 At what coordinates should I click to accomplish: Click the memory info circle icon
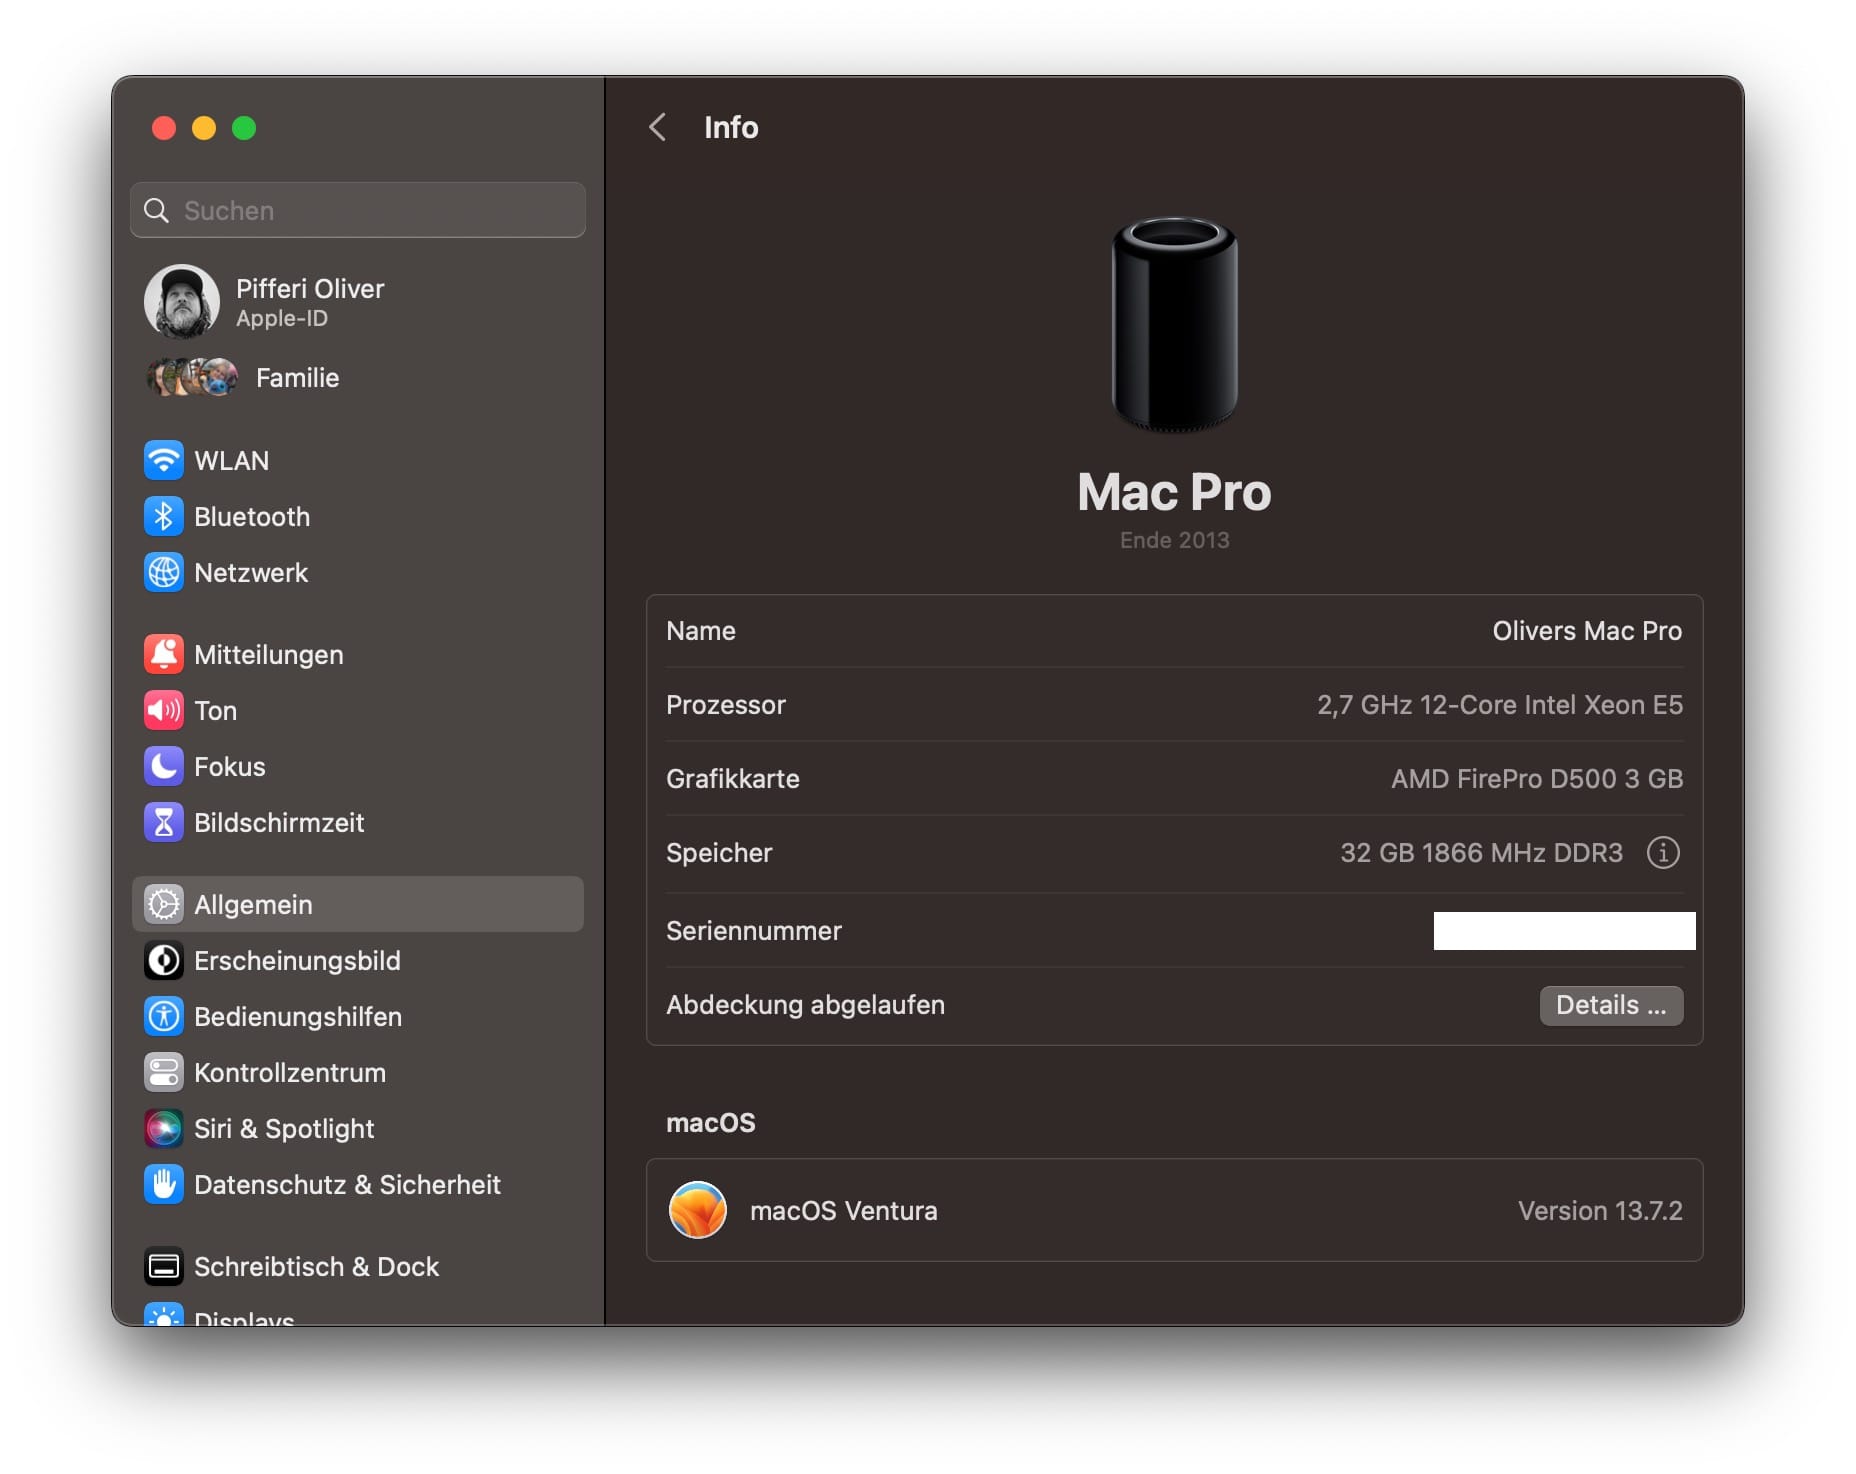1663,853
